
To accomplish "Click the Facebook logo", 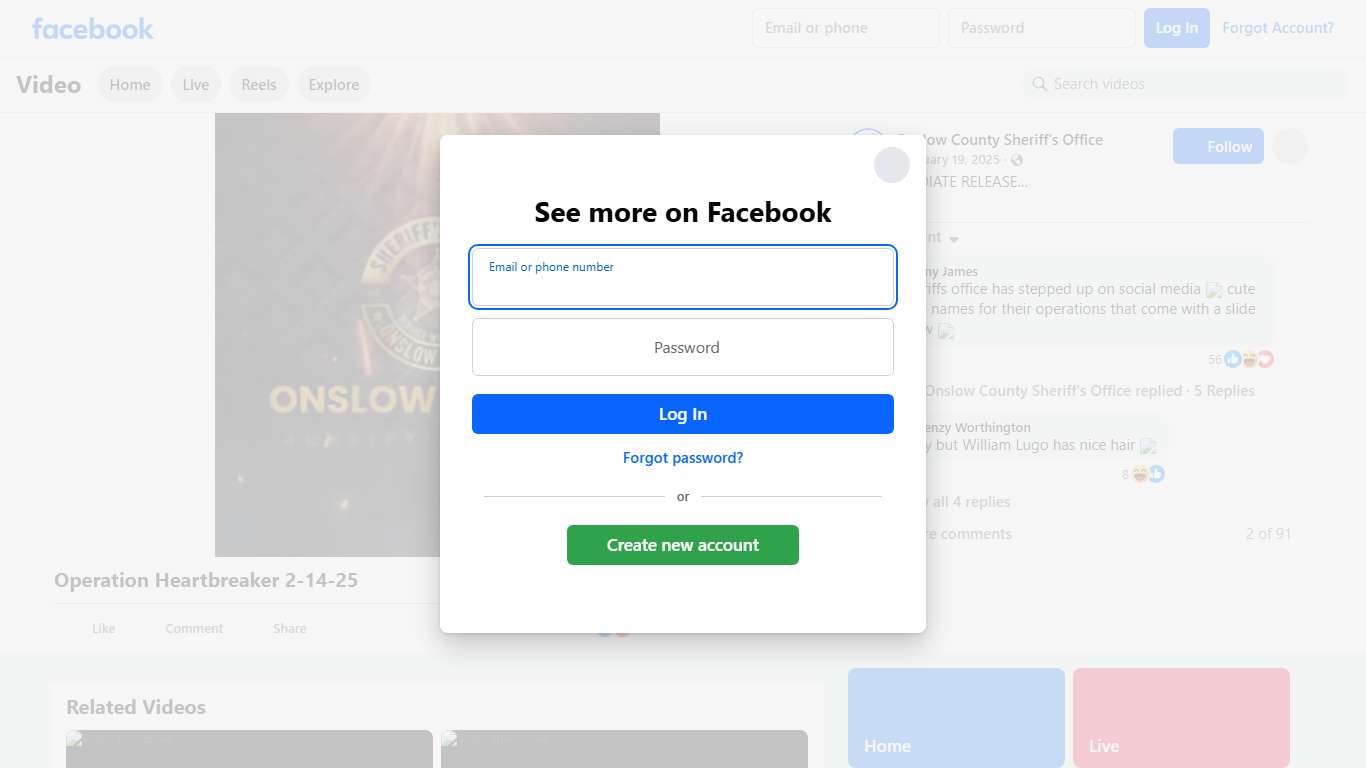I will 93,28.
